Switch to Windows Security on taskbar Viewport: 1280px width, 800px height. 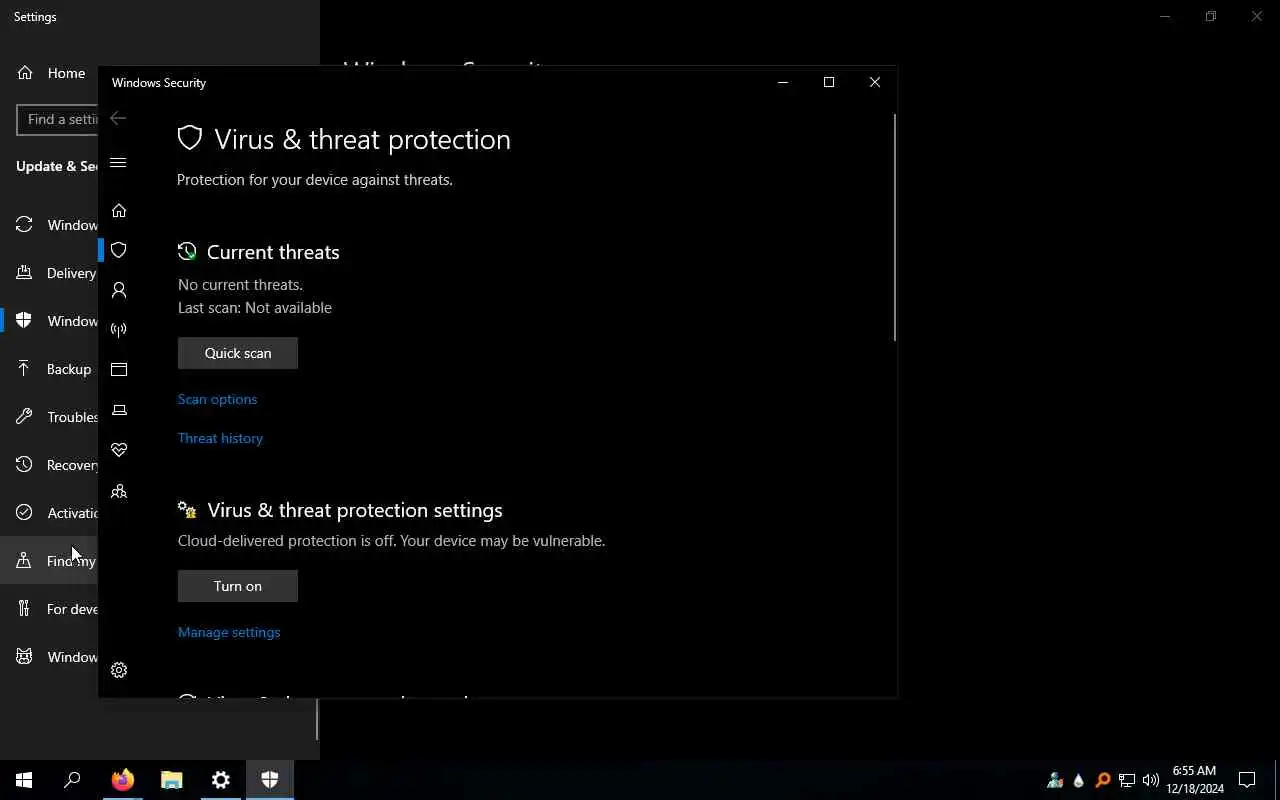coord(269,780)
